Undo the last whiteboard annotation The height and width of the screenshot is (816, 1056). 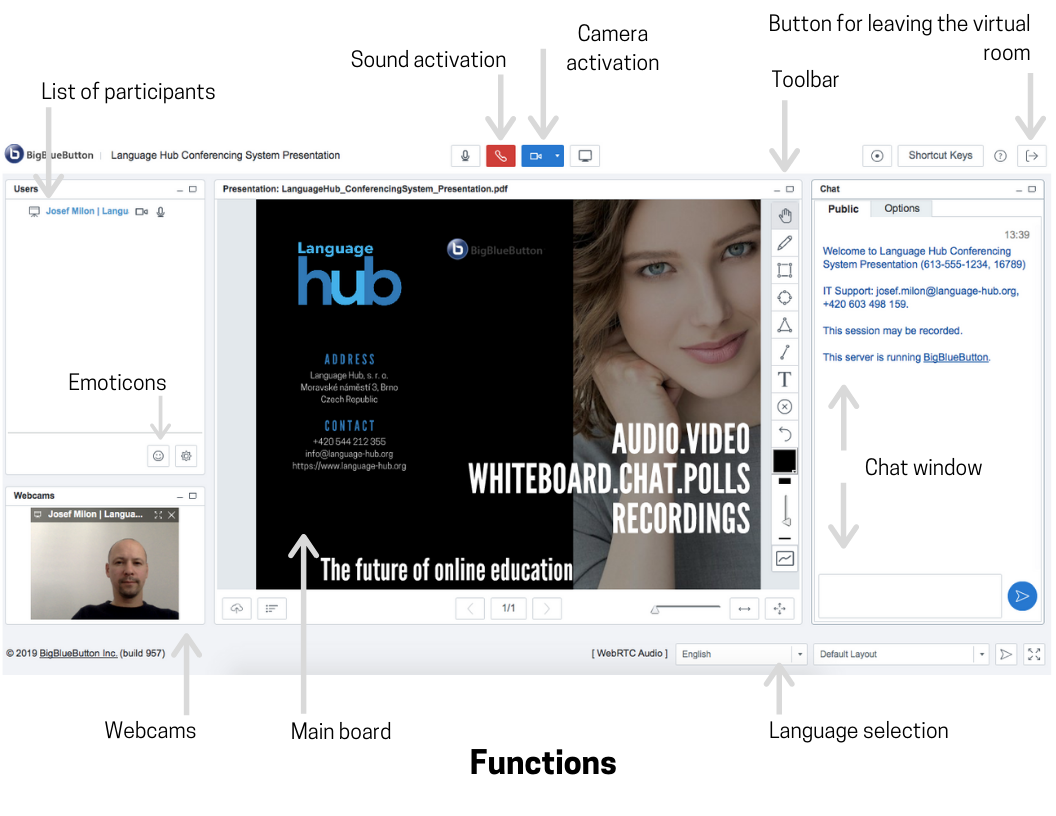pos(785,433)
